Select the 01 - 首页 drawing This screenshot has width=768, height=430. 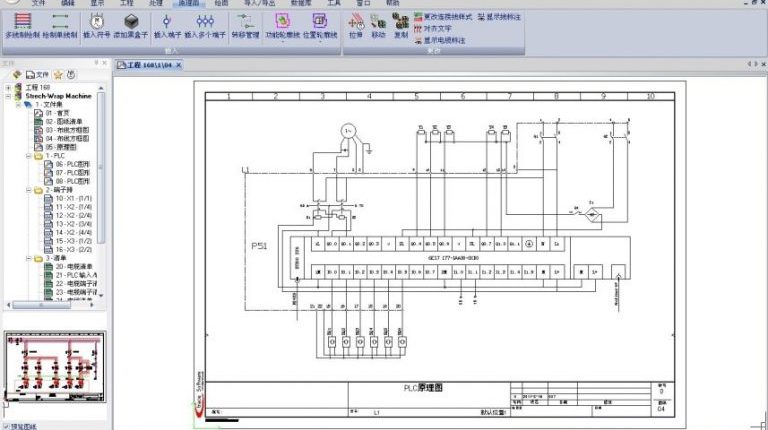(57, 113)
